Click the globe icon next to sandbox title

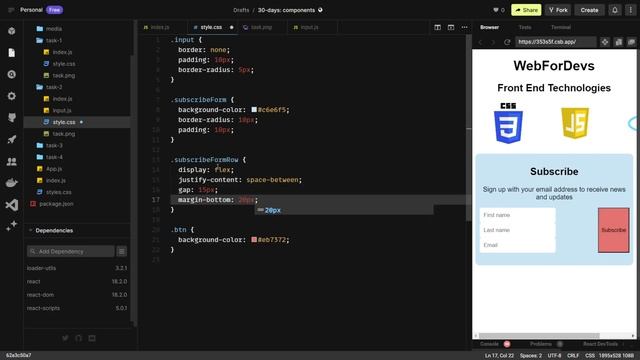pos(320,10)
